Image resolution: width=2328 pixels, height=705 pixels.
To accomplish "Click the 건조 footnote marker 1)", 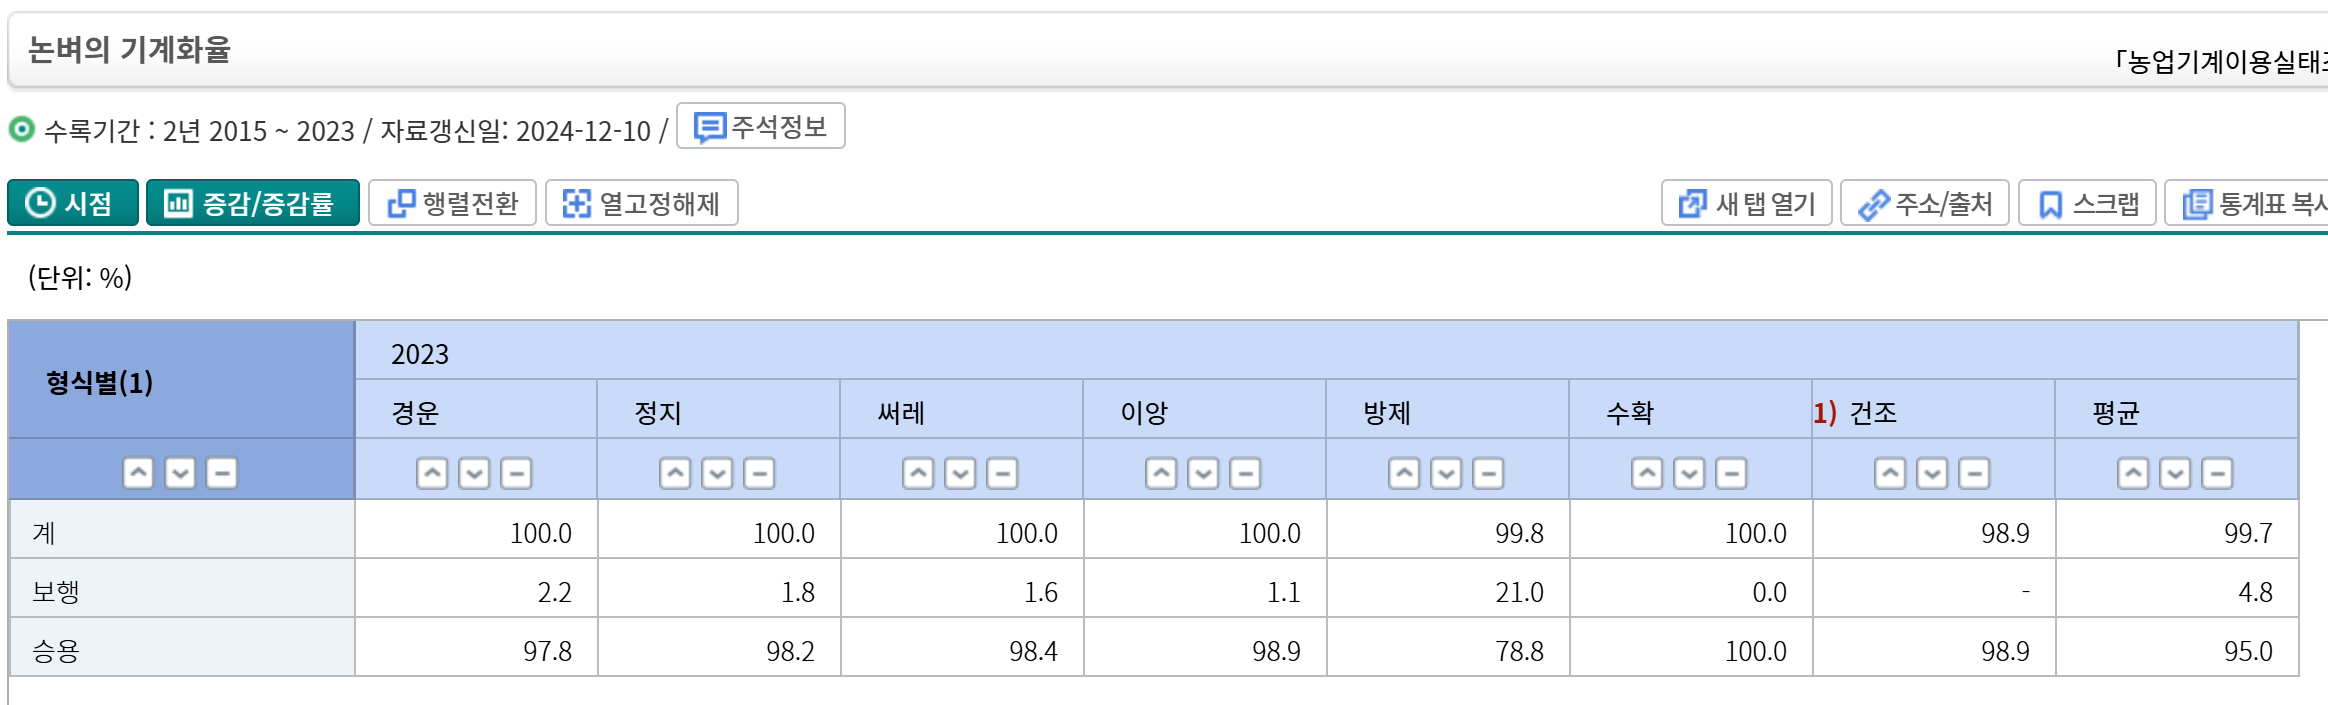I will 1825,413.
